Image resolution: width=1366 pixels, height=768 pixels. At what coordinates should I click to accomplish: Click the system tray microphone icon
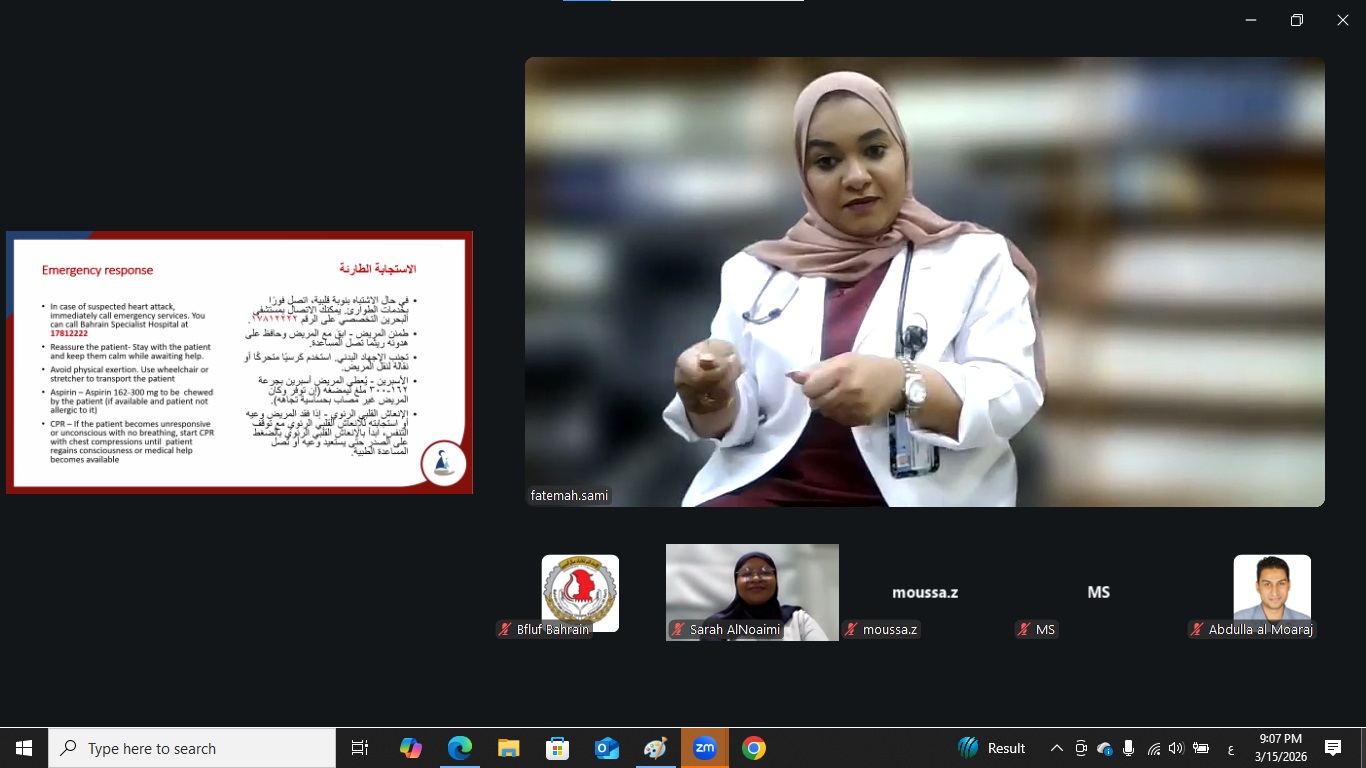1128,748
